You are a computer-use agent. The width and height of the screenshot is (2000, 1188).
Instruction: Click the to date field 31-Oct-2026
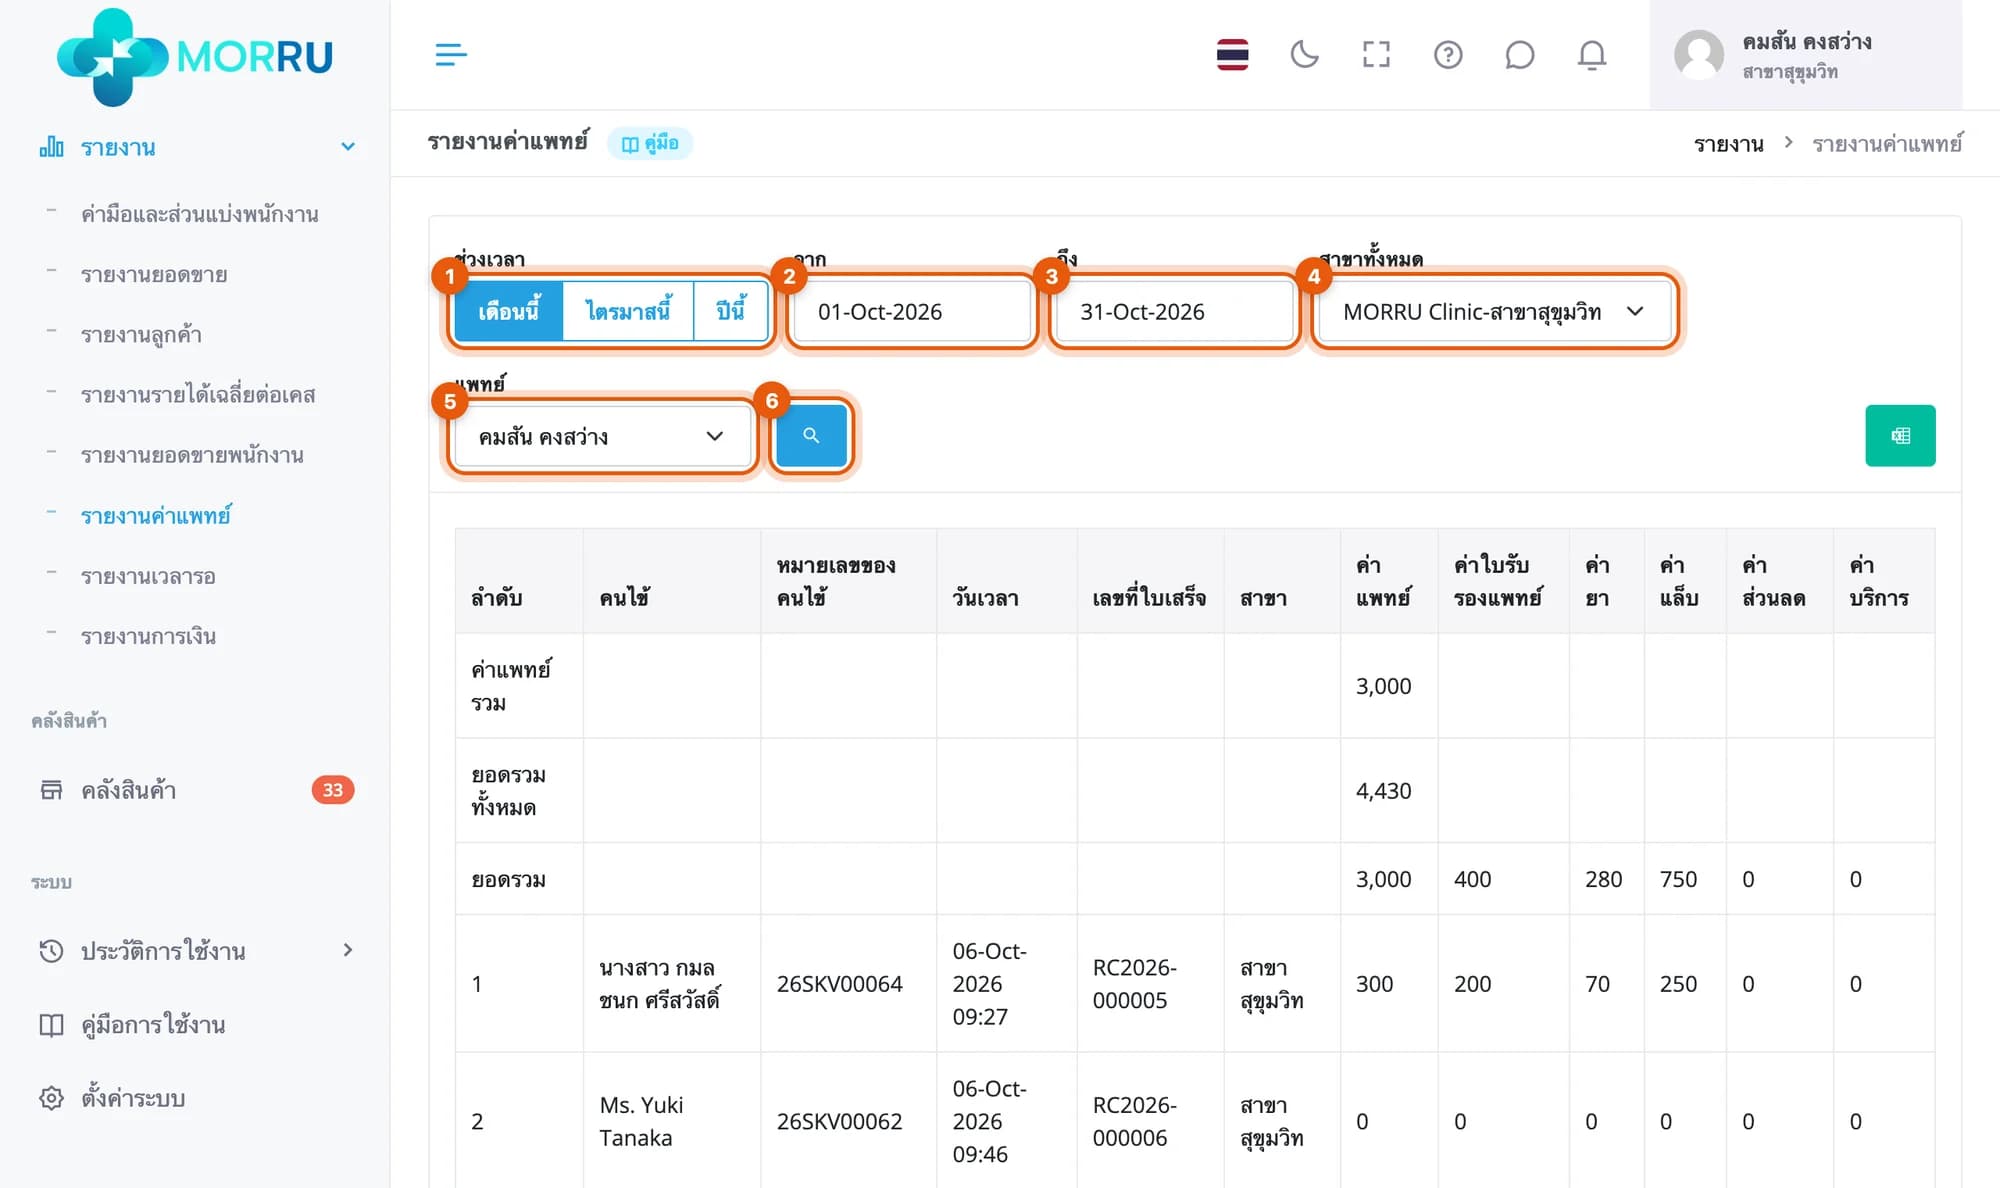(1173, 311)
